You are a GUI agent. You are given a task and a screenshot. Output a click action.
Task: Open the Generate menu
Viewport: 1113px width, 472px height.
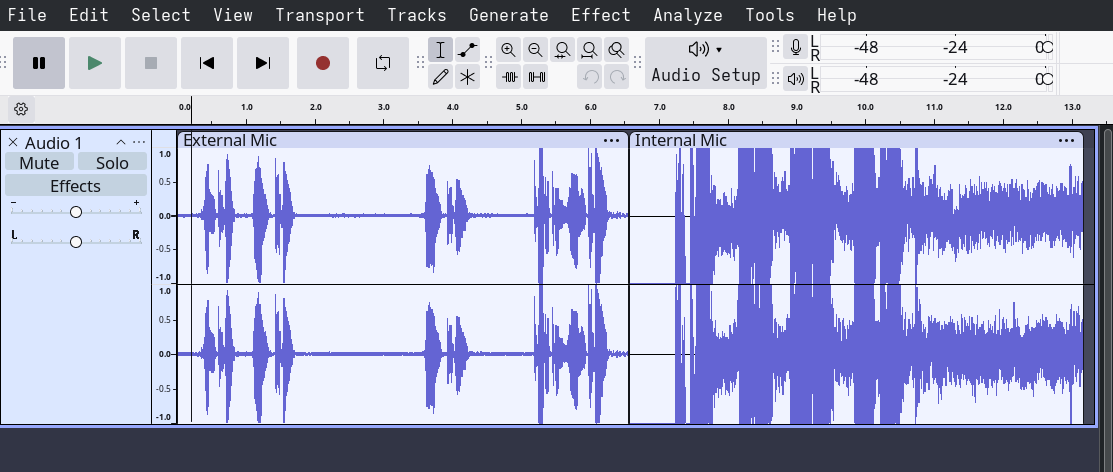(x=508, y=15)
